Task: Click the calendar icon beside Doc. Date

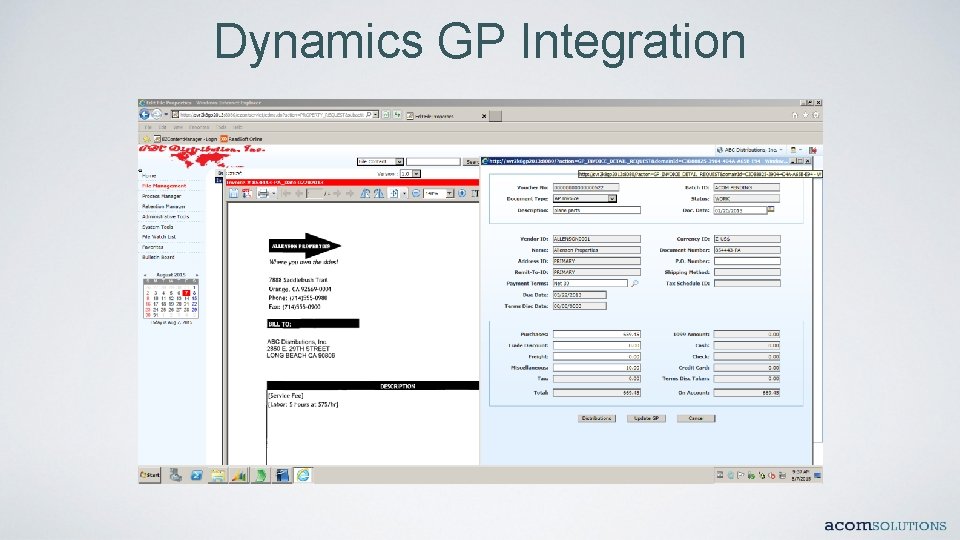Action: click(771, 209)
